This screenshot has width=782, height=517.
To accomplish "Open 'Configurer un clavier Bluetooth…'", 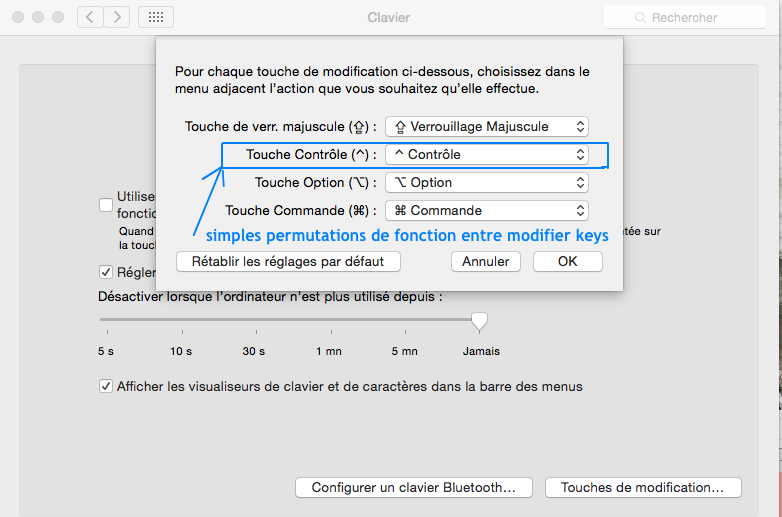I will pyautogui.click(x=414, y=488).
